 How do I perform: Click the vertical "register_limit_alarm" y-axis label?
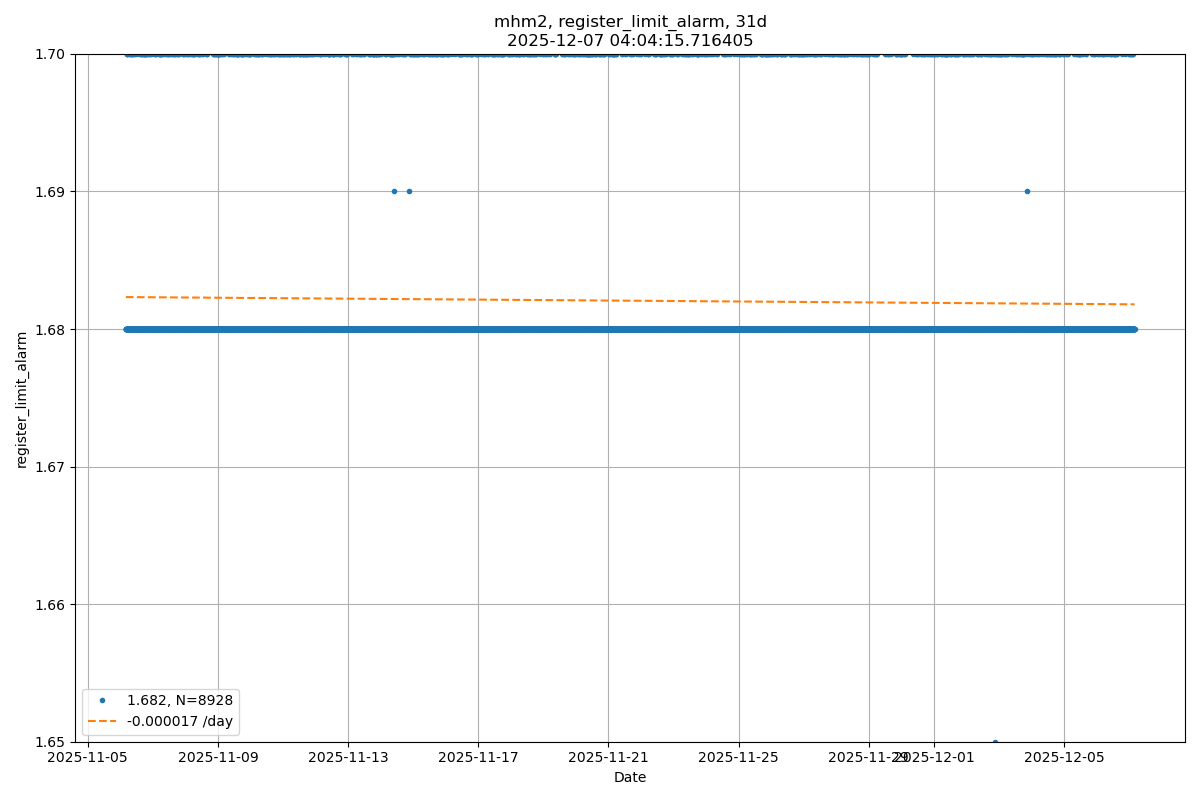pos(22,399)
